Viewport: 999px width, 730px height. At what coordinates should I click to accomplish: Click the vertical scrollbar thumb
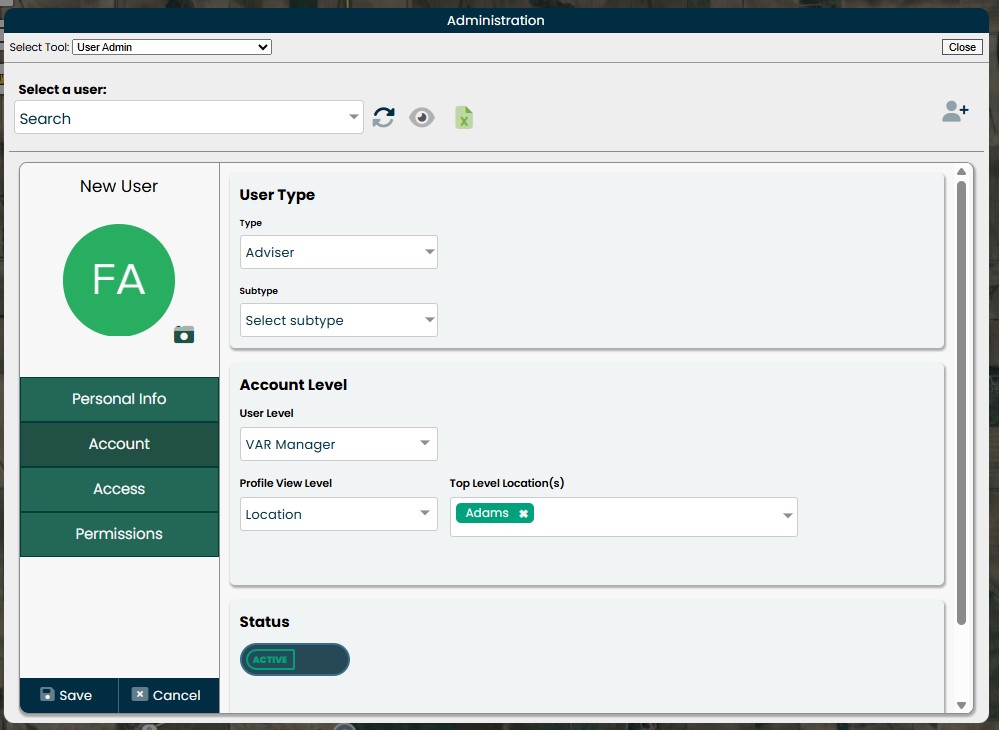961,403
